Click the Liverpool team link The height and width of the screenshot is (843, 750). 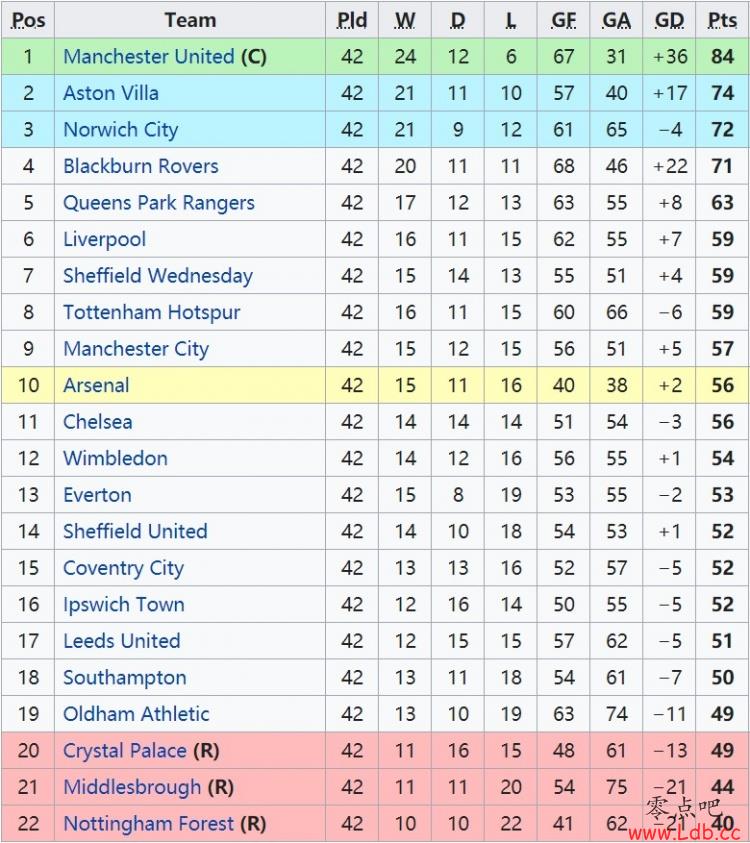point(104,240)
